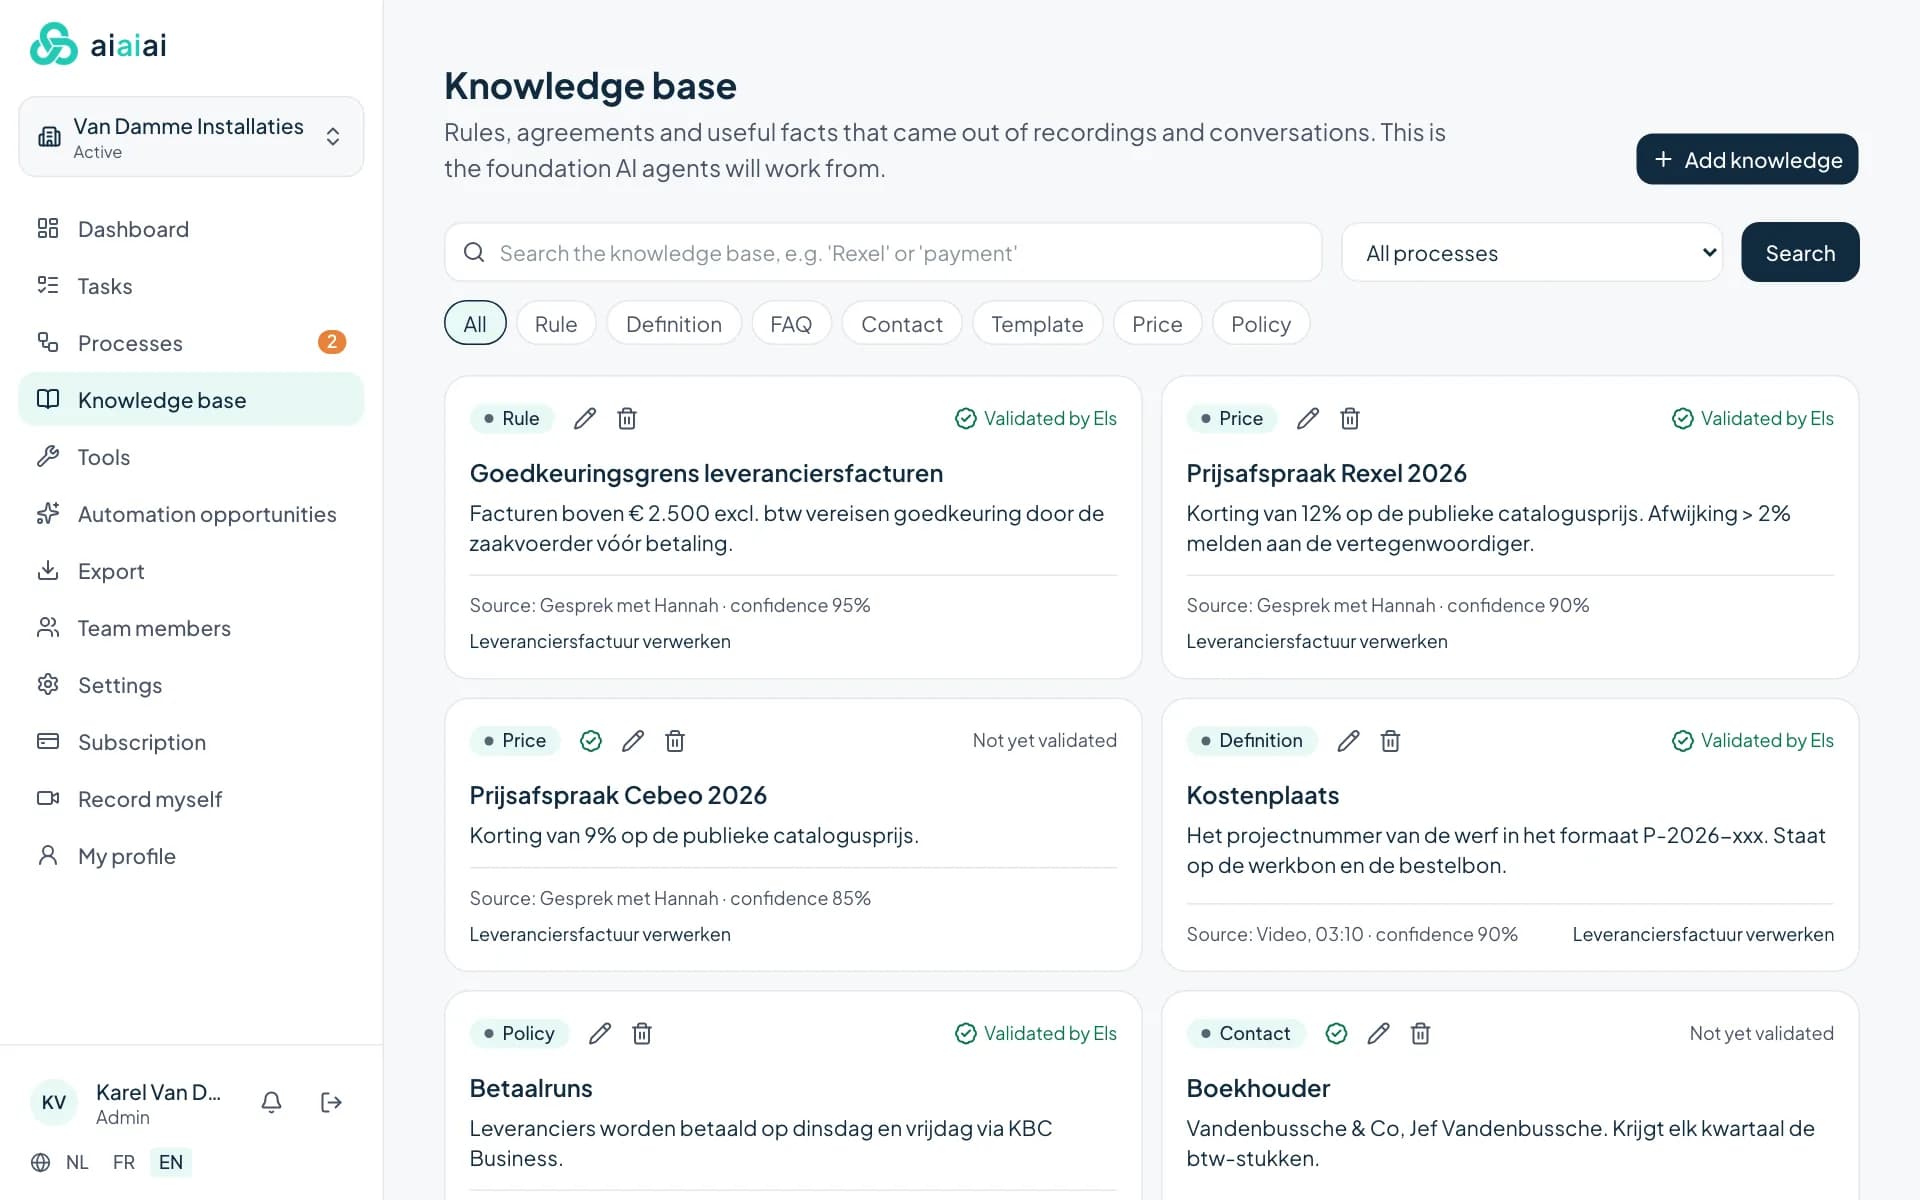The width and height of the screenshot is (1920, 1200).
Task: Edit the Prijsafspraak Cebeo 2026 entry
Action: pyautogui.click(x=633, y=740)
